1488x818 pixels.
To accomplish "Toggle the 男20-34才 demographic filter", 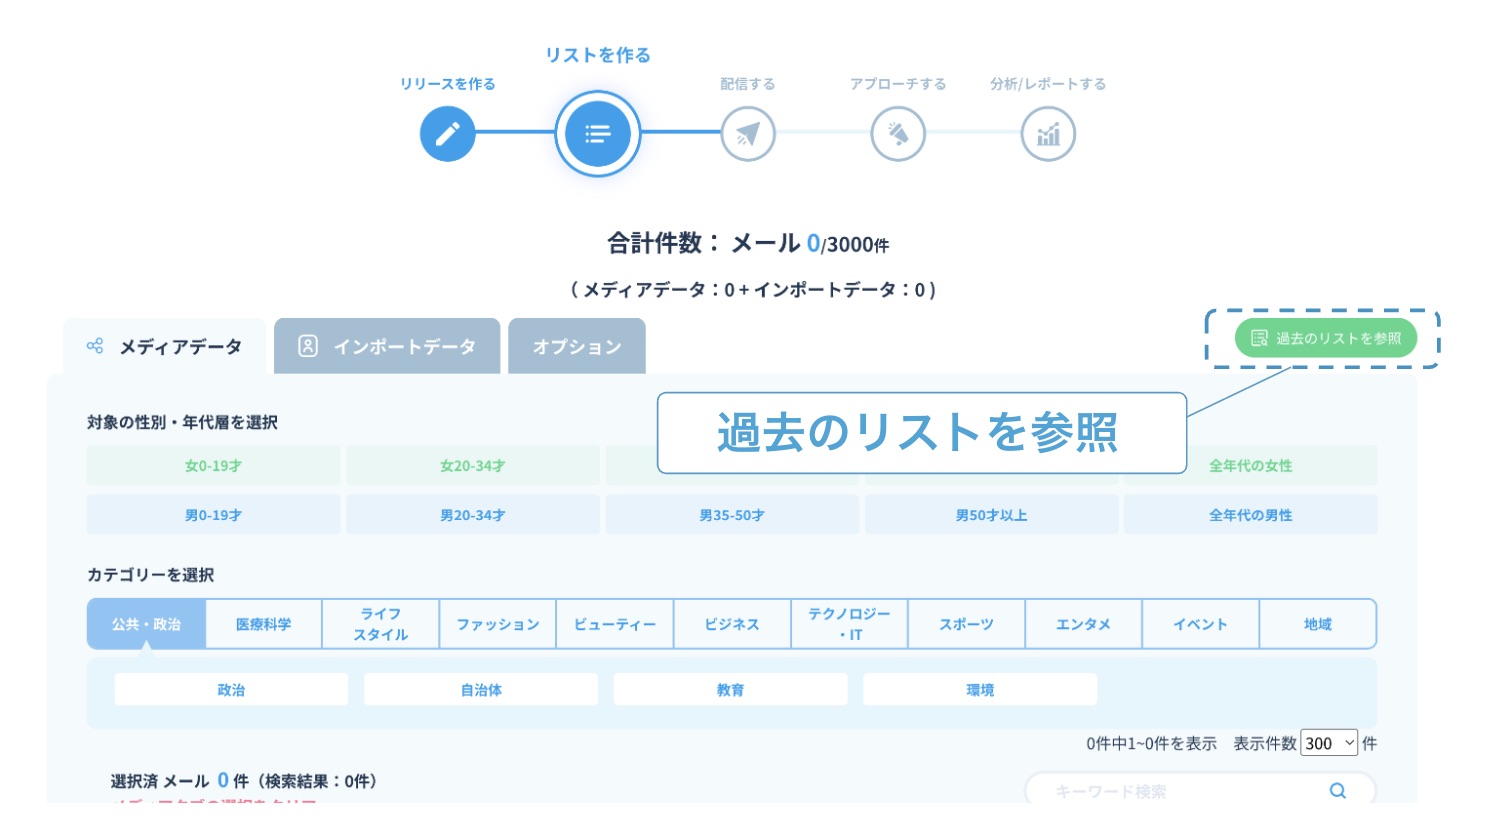I will tap(472, 516).
